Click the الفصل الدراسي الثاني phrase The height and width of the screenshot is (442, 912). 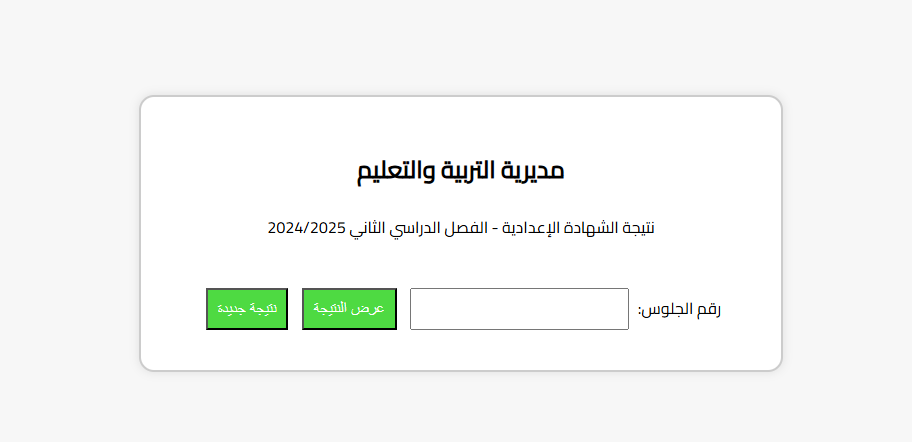[418, 228]
